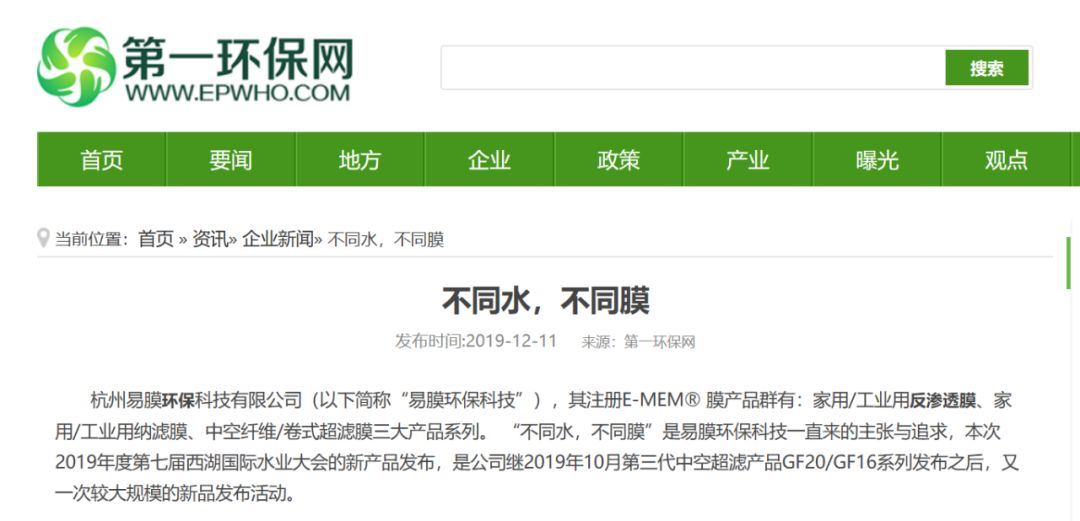Click the 第一环保网 site name logo text
The height and width of the screenshot is (521, 1080).
[236, 58]
